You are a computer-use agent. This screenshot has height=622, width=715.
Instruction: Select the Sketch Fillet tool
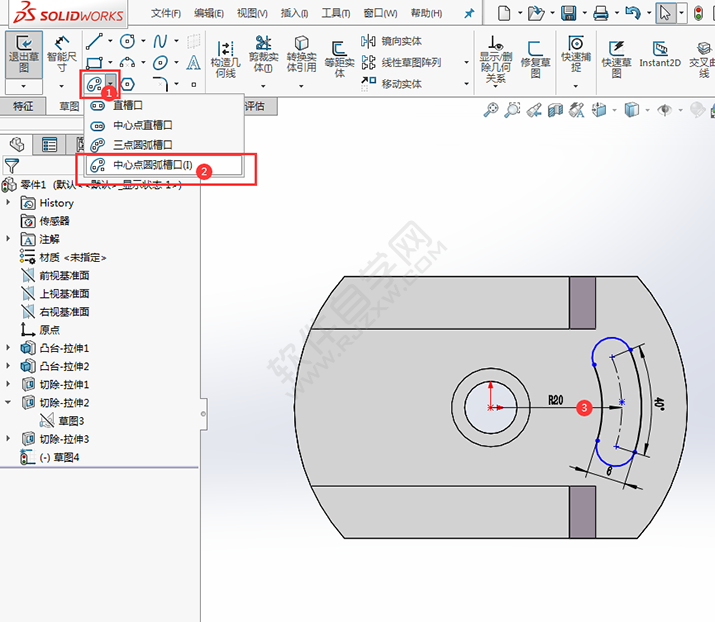coord(160,84)
